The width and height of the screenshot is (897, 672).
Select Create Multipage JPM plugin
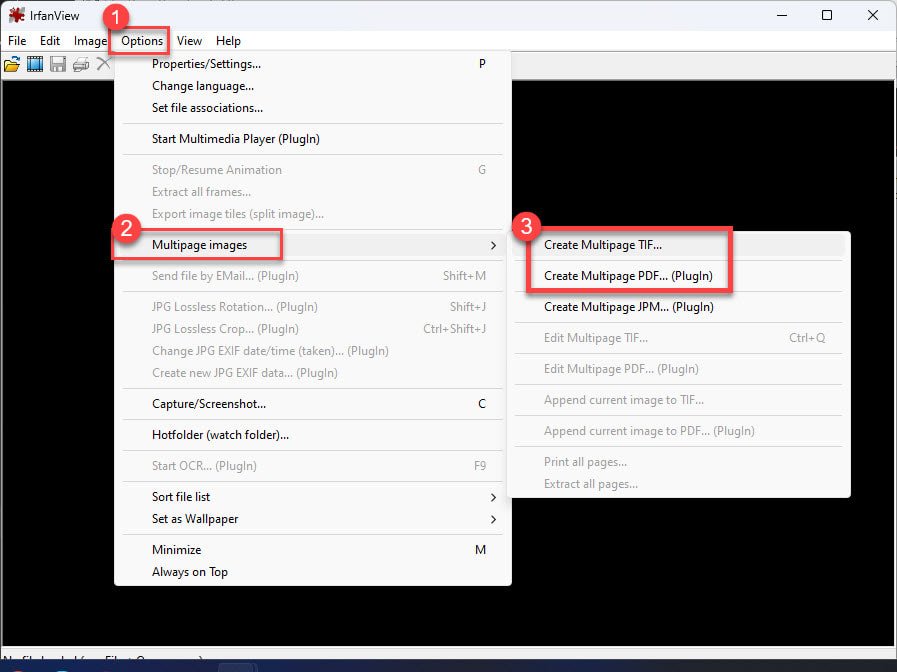678,307
